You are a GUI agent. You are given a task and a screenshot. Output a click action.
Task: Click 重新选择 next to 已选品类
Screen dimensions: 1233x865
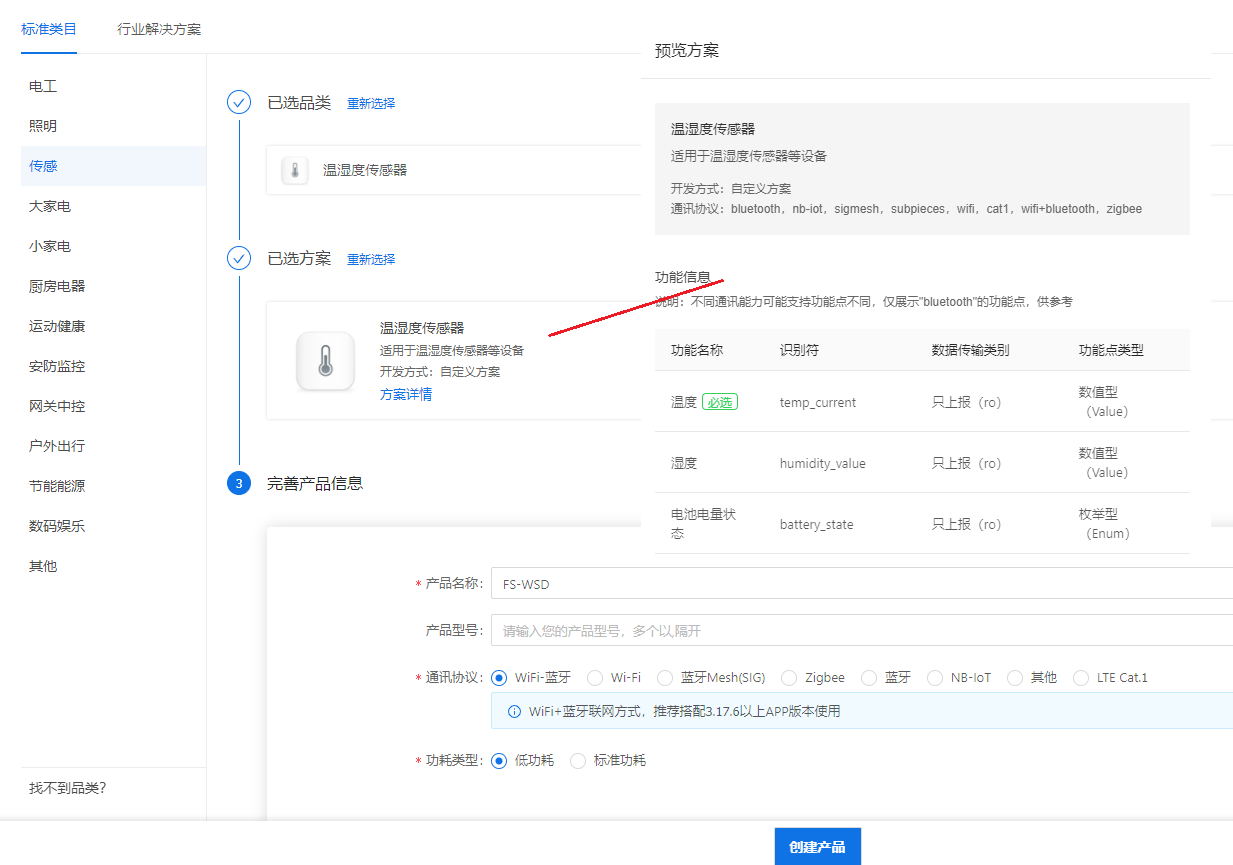(x=371, y=103)
